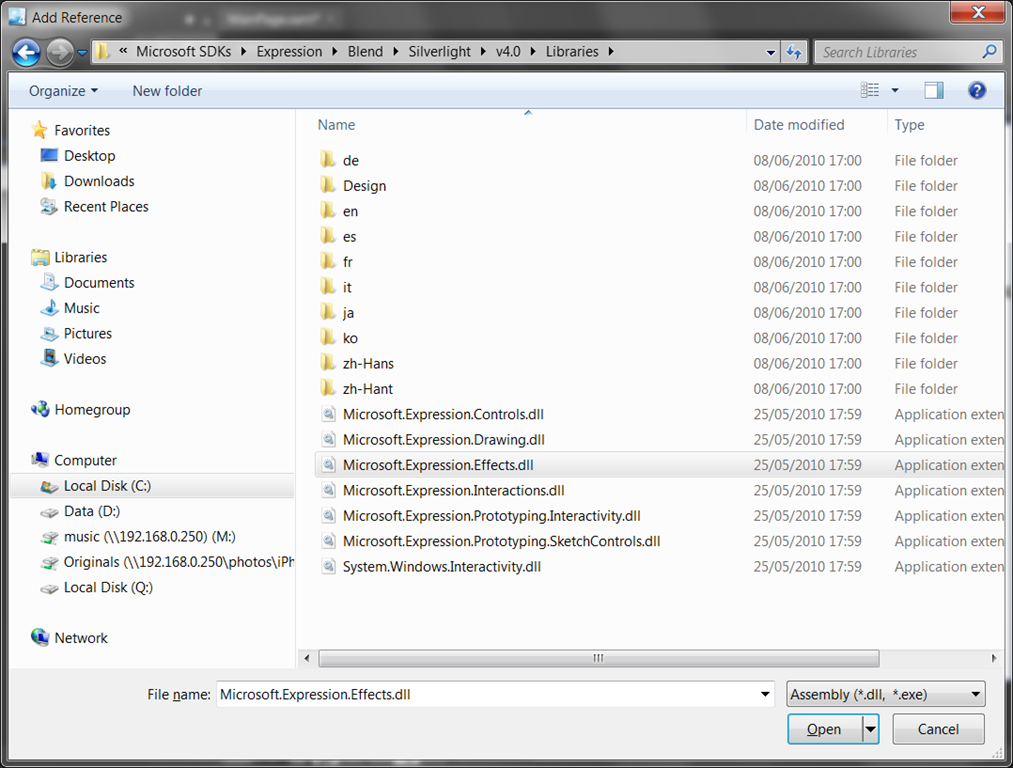Screen dimensions: 1013x768
Task: Select Blend breadcrumb segment
Action: point(365,52)
